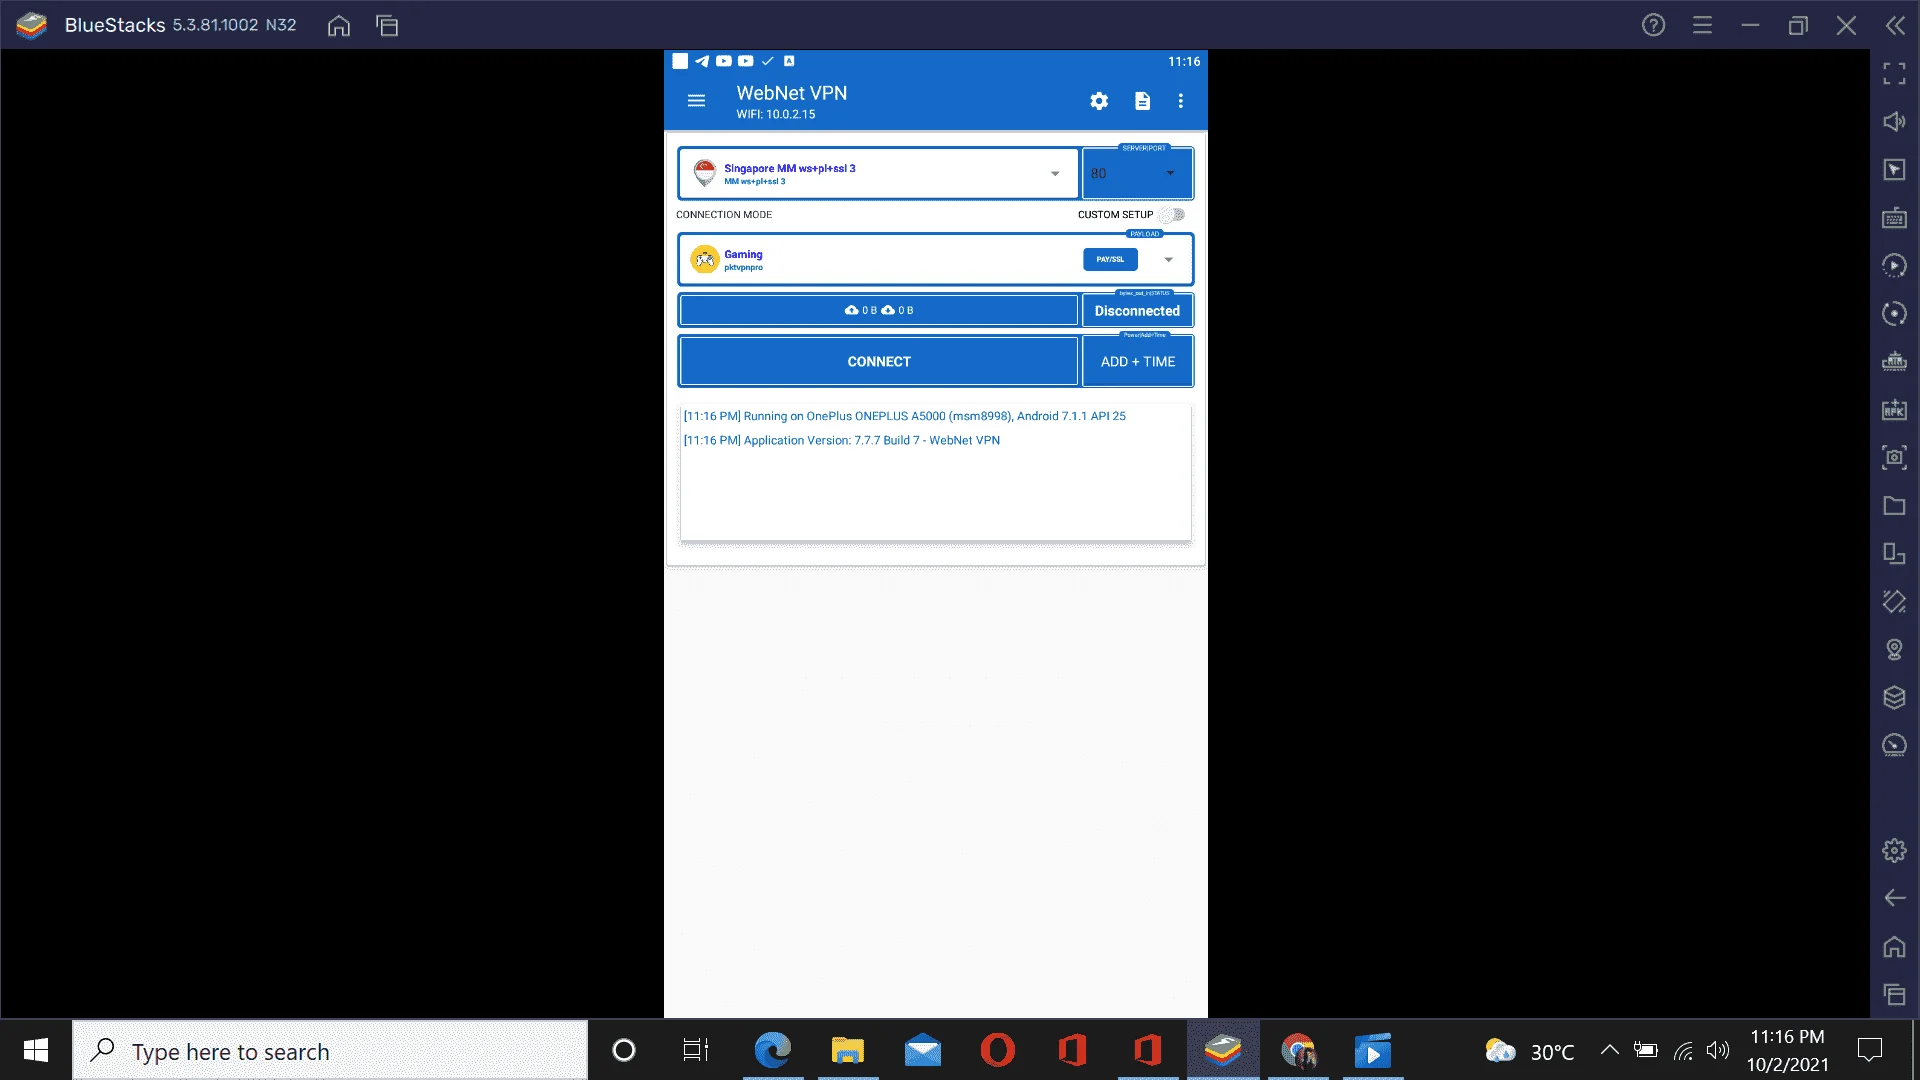The image size is (1920, 1080).
Task: Open the media folder icon in sidebar
Action: pos(1894,506)
